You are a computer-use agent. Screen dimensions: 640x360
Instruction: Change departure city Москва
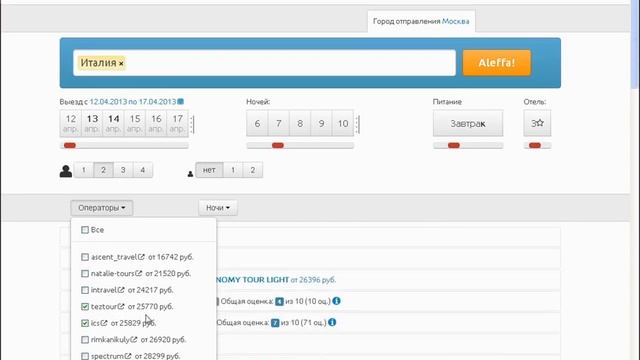click(x=456, y=21)
